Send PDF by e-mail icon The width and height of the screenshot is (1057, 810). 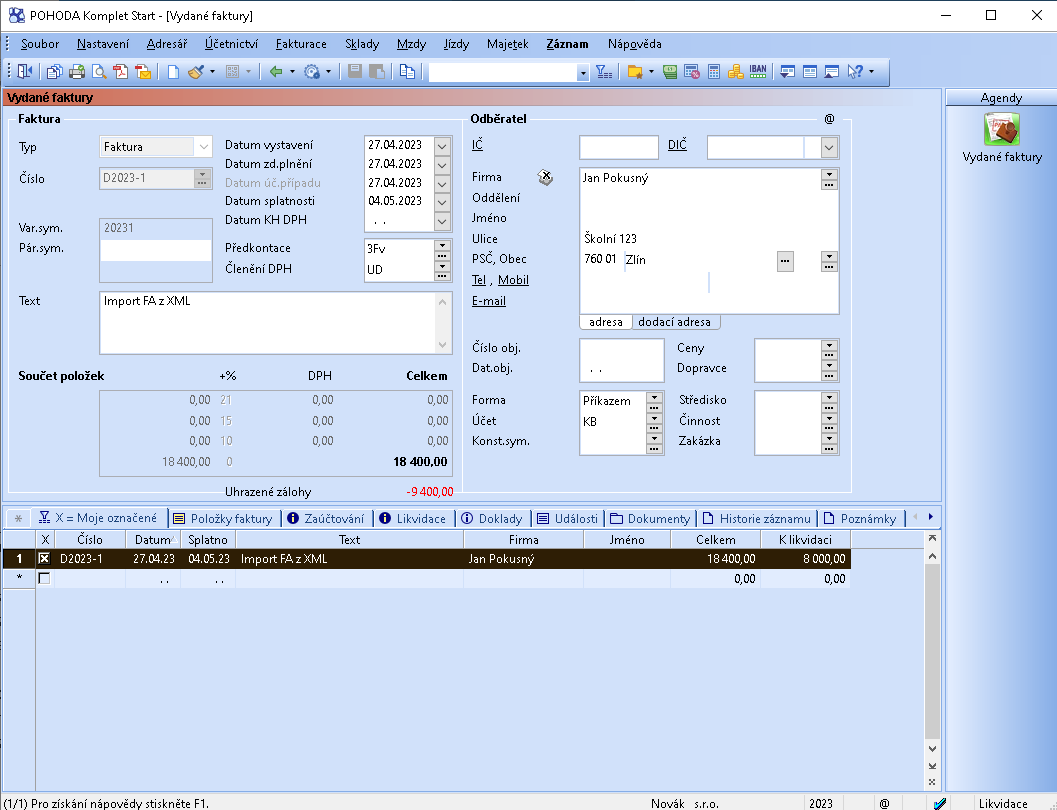[x=143, y=71]
